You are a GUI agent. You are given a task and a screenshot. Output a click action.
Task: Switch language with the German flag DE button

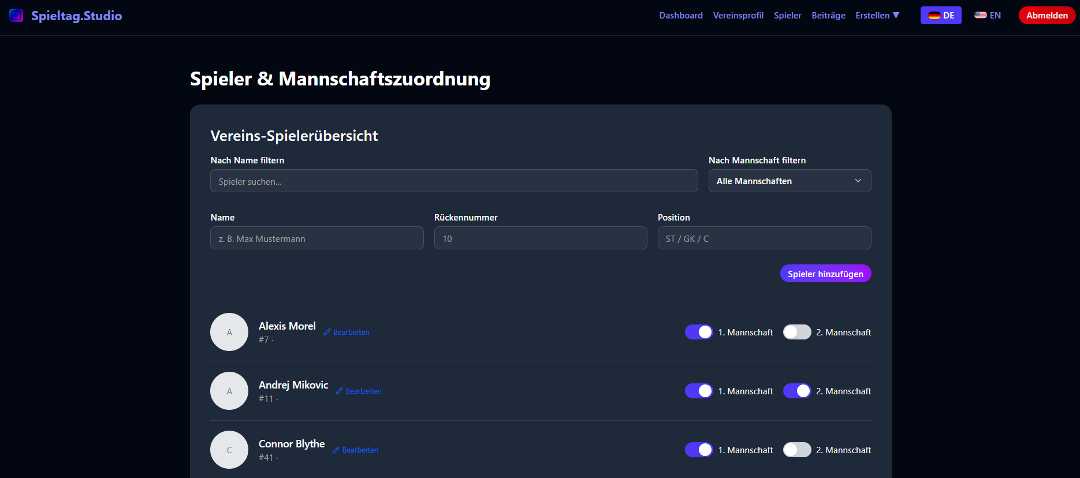940,15
